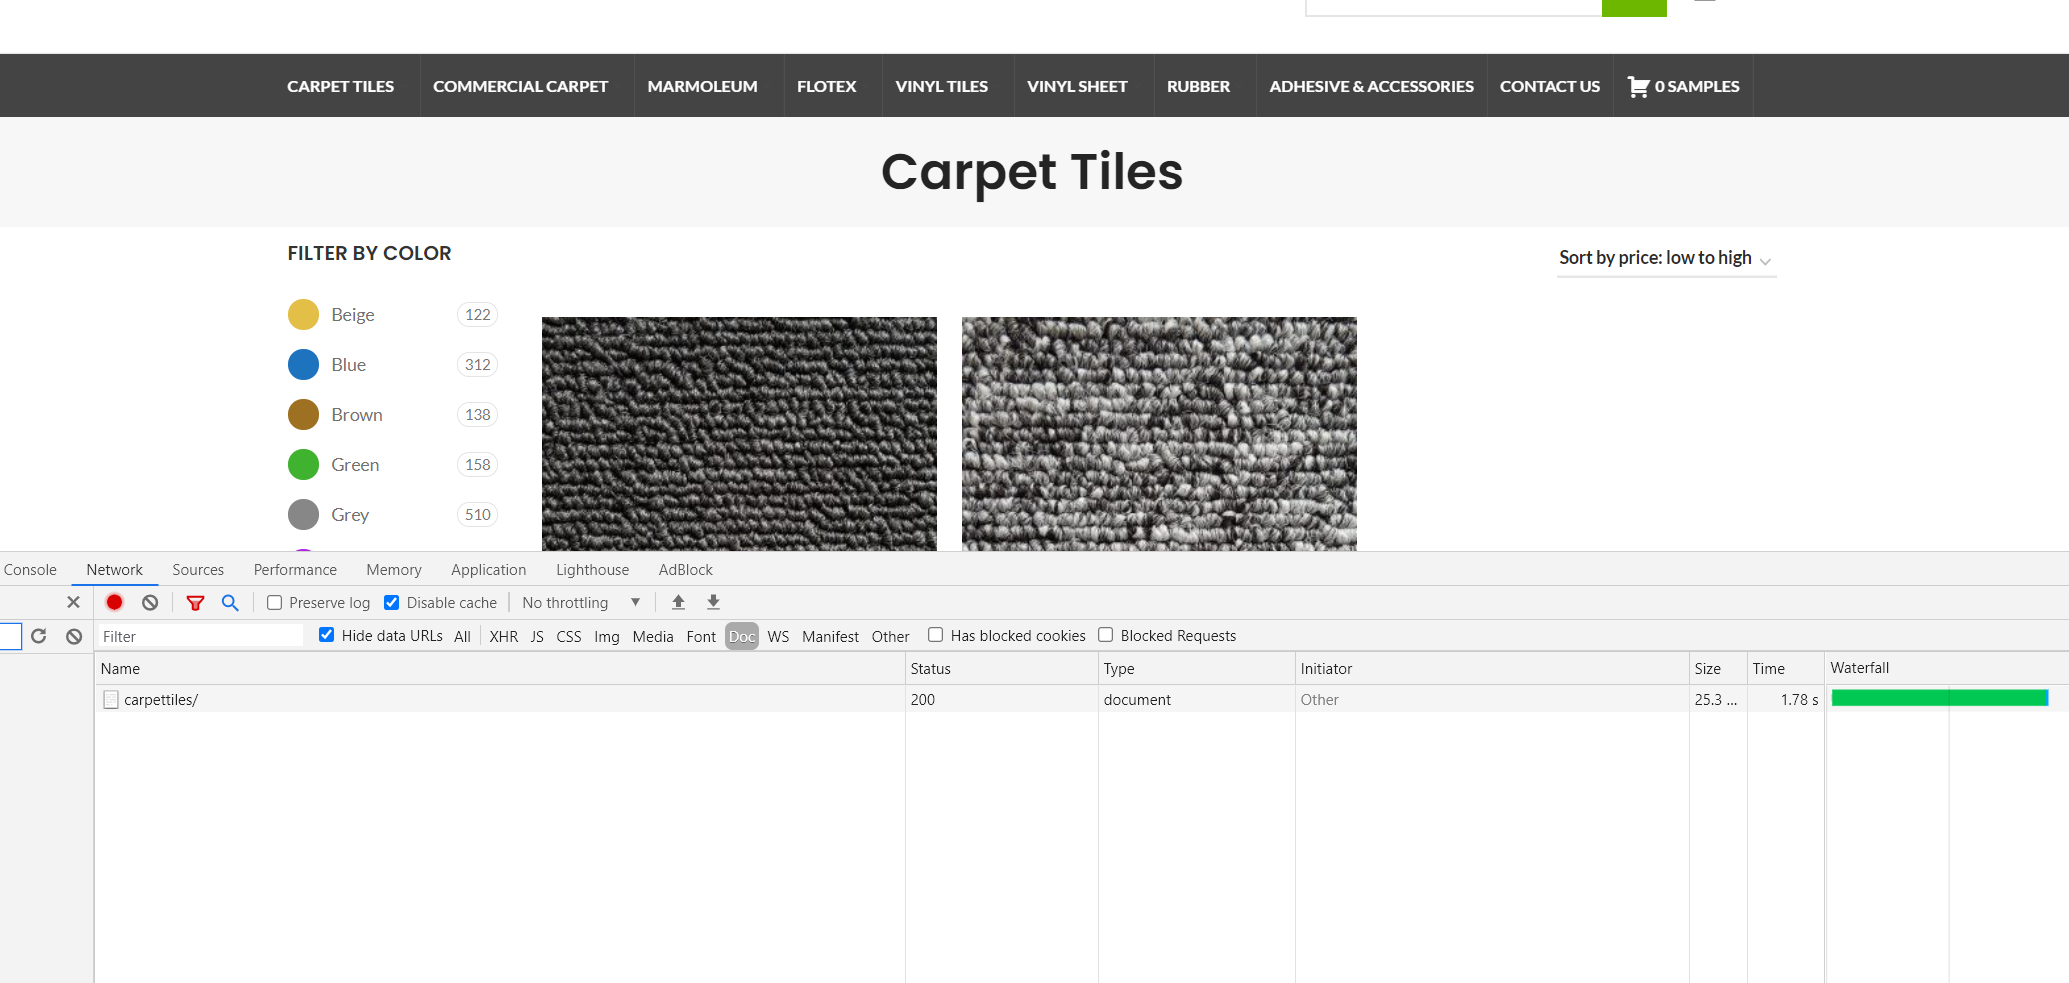This screenshot has width=2069, height=983.
Task: Clear the network log icon
Action: pyautogui.click(x=150, y=602)
